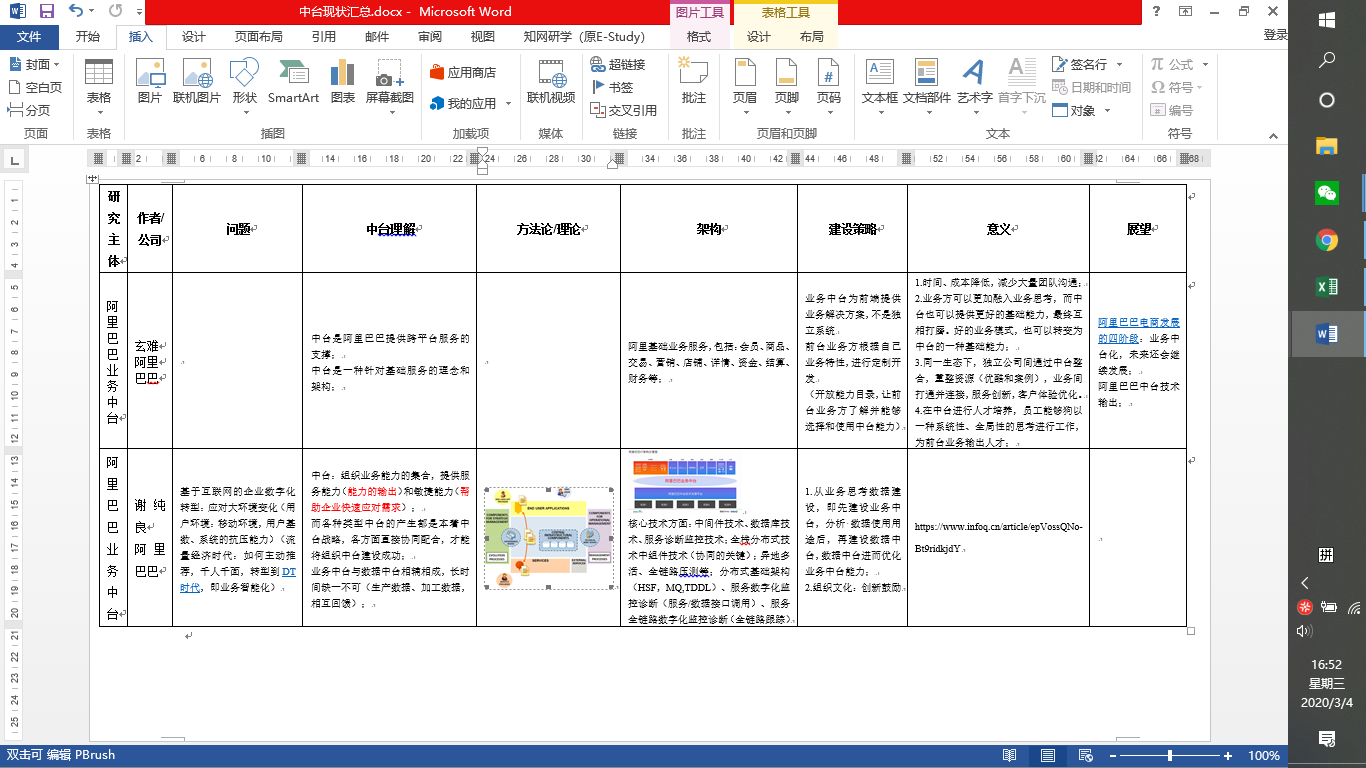Image resolution: width=1366 pixels, height=768 pixels.
Task: Click the SmartArt icon
Action: tap(293, 80)
